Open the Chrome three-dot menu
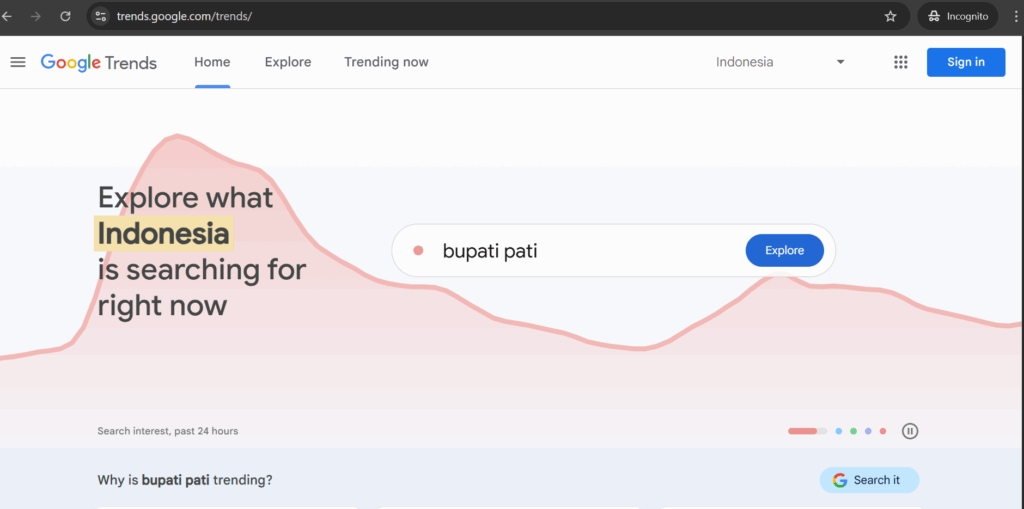Viewport: 1024px width, 509px height. [1016, 16]
